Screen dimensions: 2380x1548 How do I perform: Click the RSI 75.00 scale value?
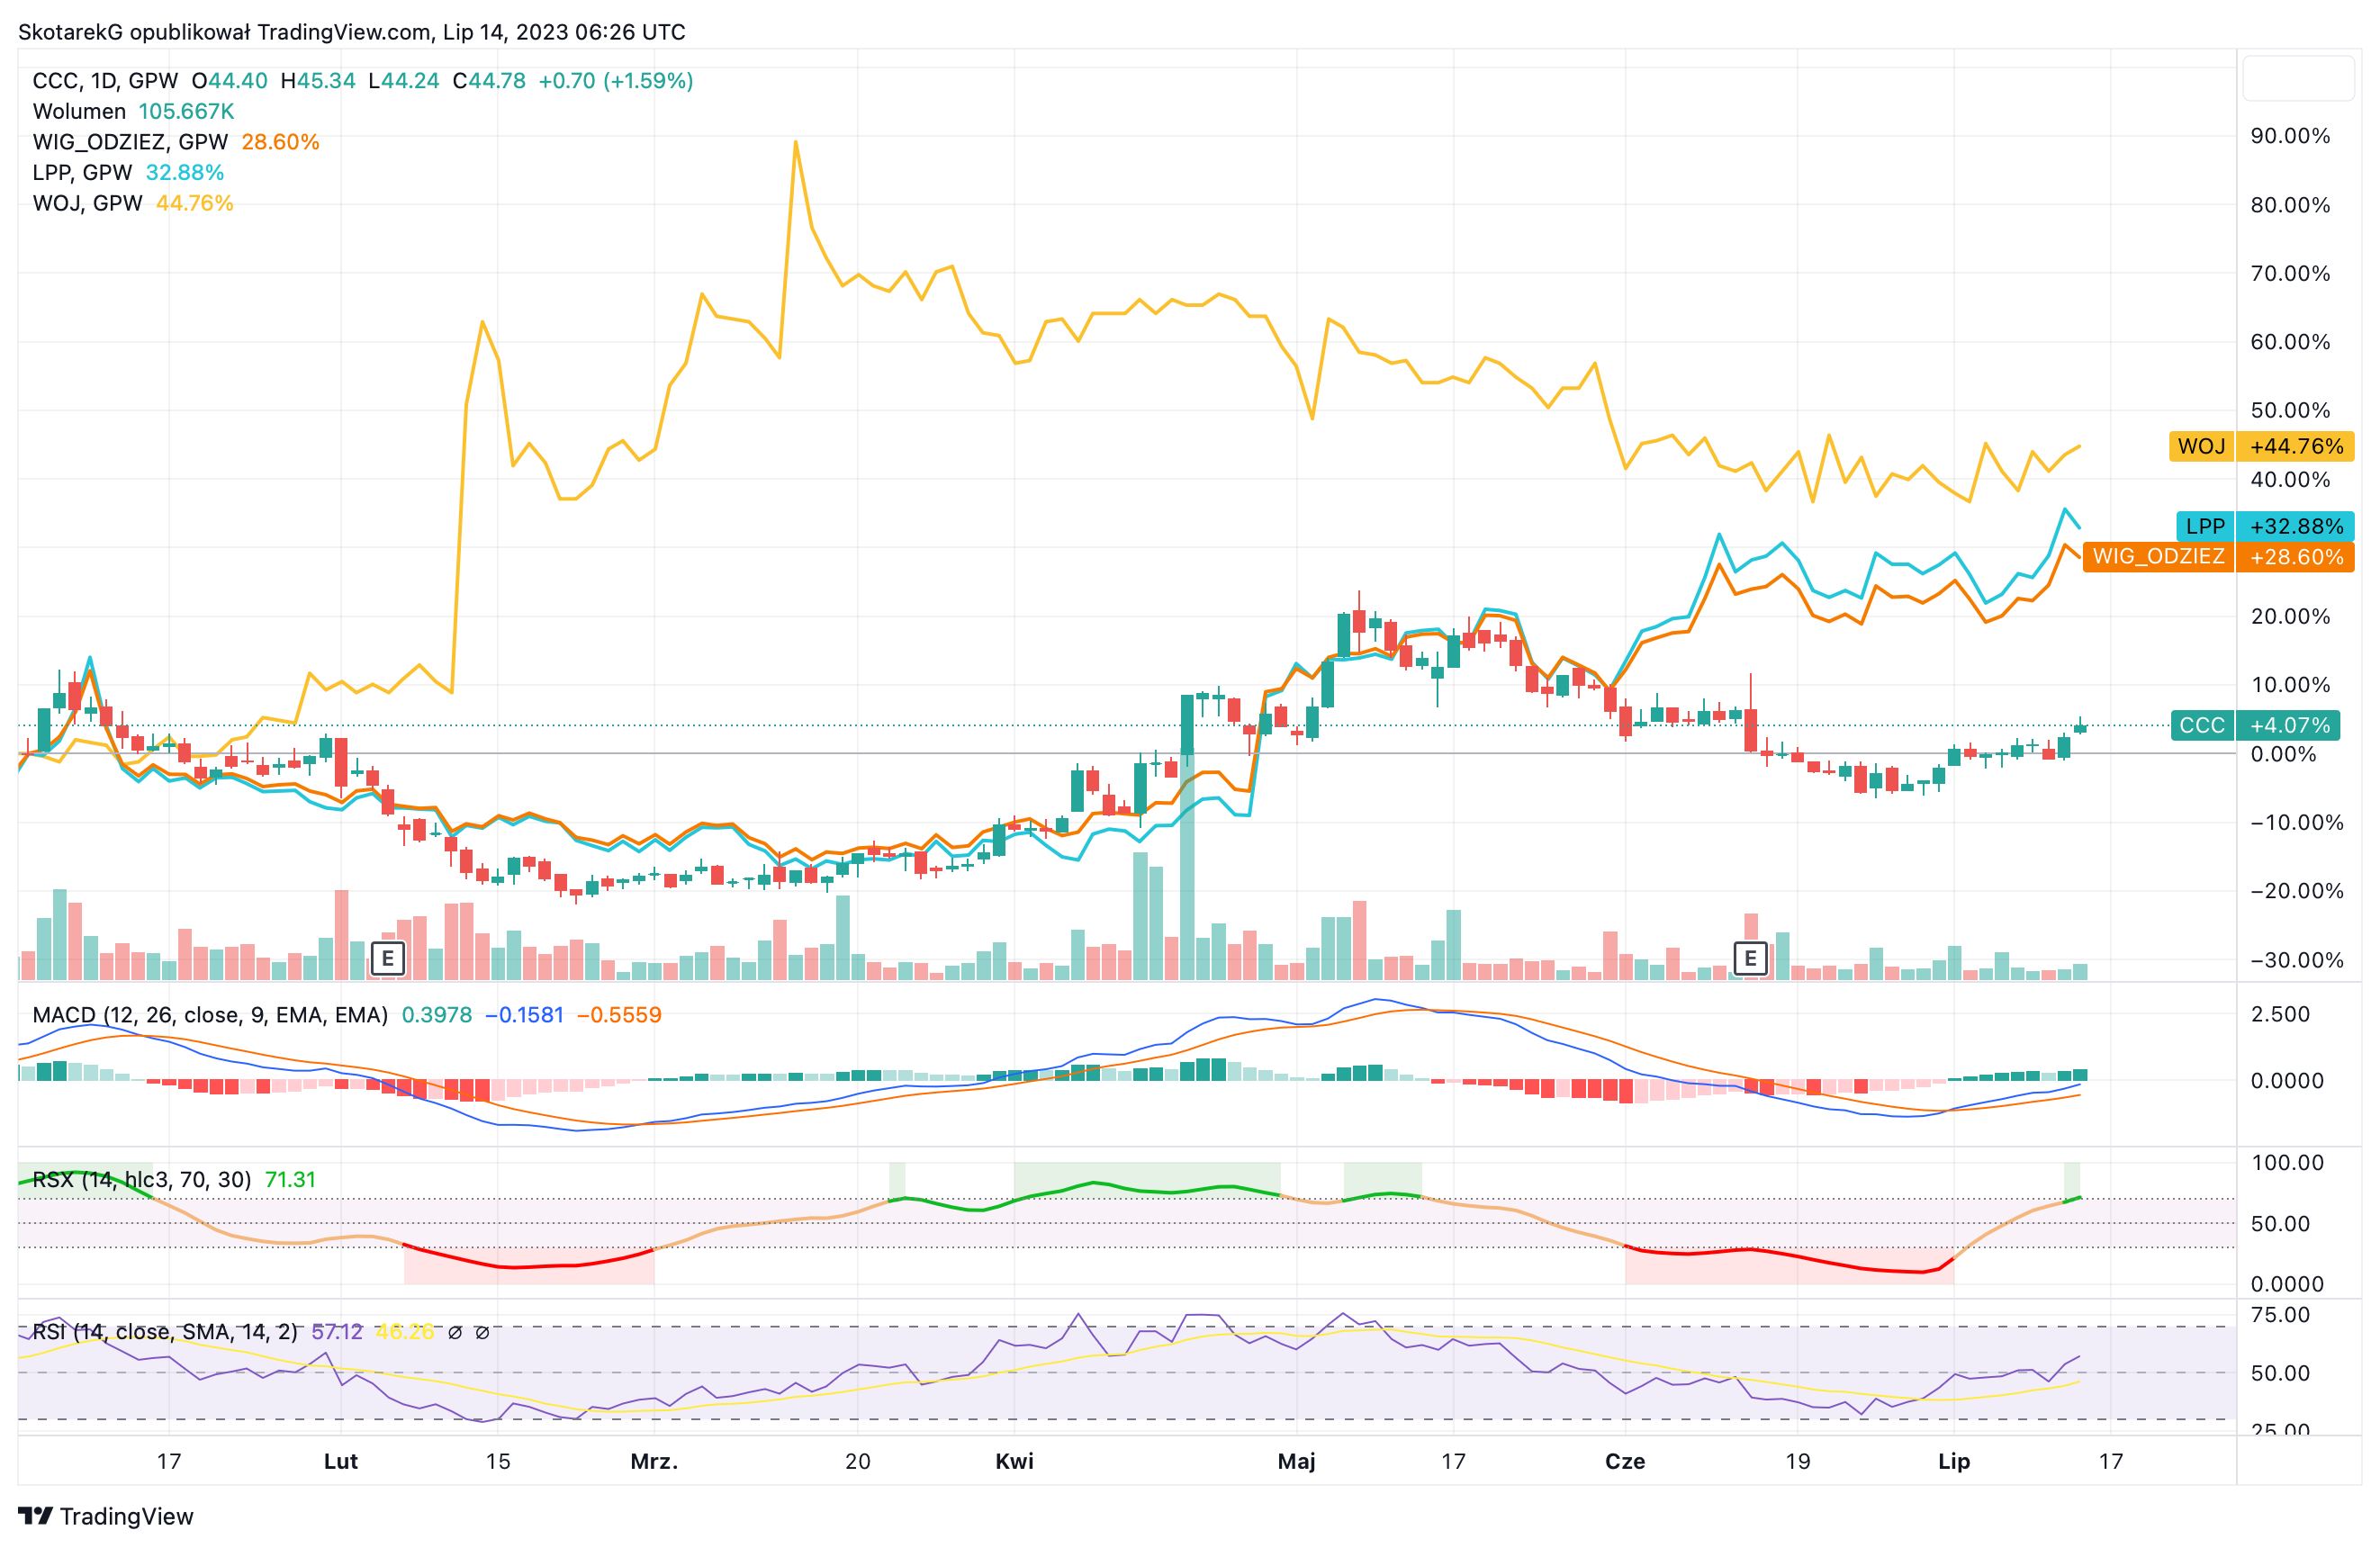2280,1315
